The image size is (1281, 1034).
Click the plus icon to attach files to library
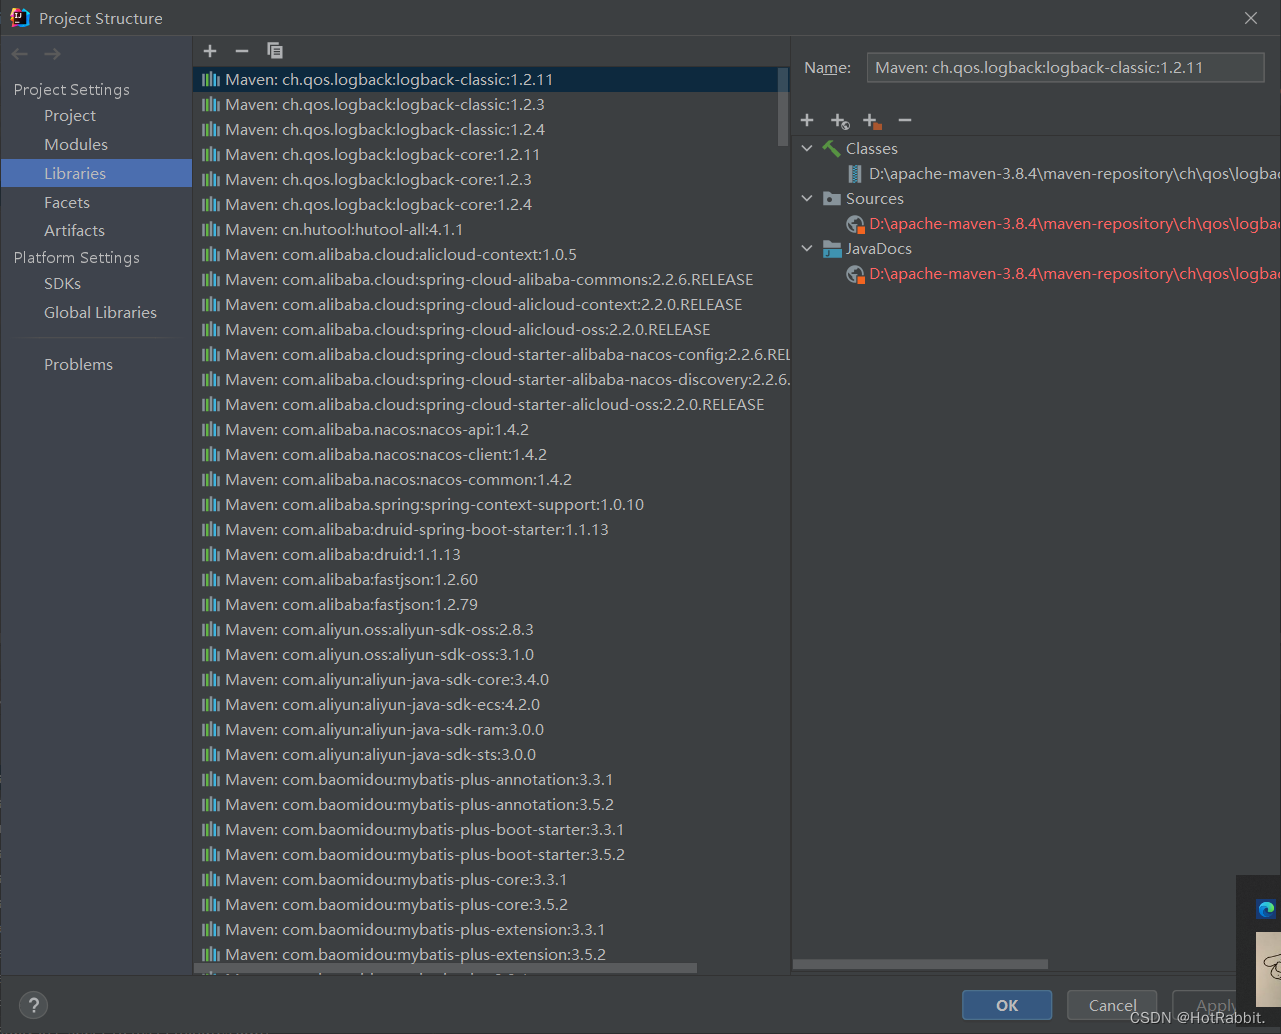pos(806,120)
